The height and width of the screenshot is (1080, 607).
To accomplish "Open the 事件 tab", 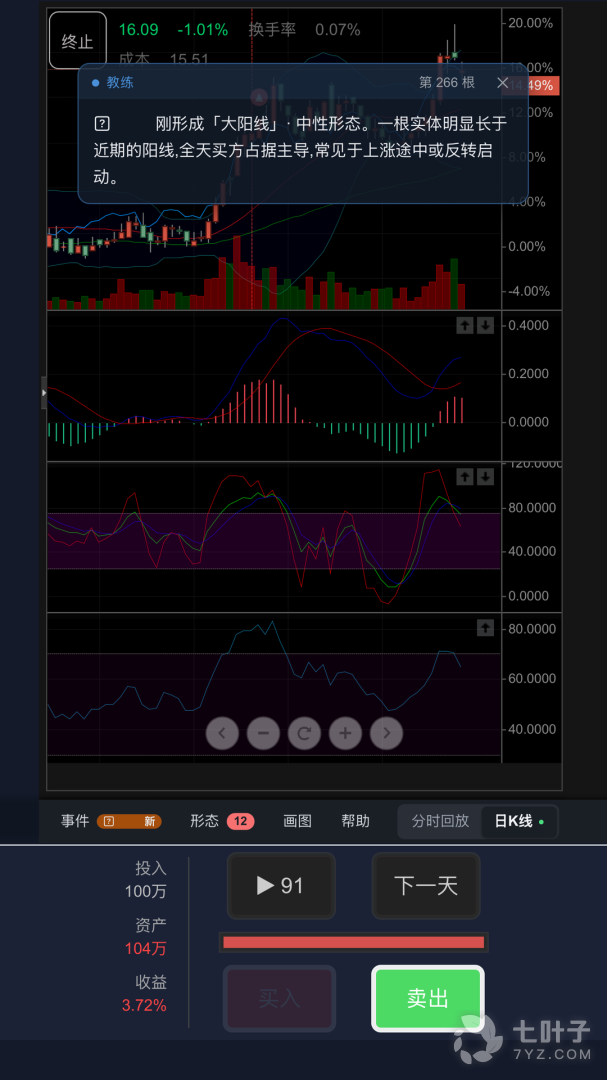I will (x=75, y=821).
